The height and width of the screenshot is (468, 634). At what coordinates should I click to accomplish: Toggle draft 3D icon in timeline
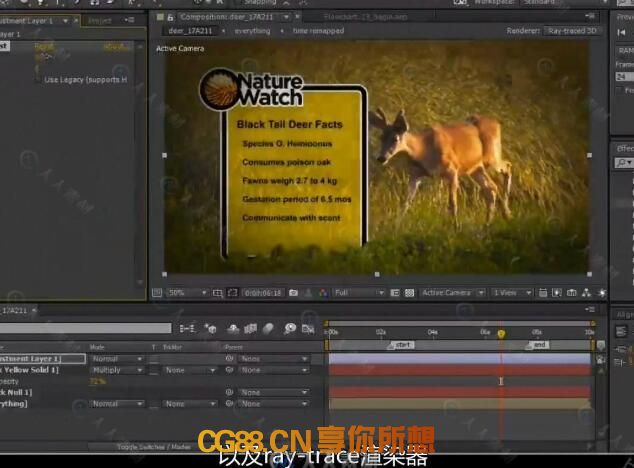(x=210, y=328)
